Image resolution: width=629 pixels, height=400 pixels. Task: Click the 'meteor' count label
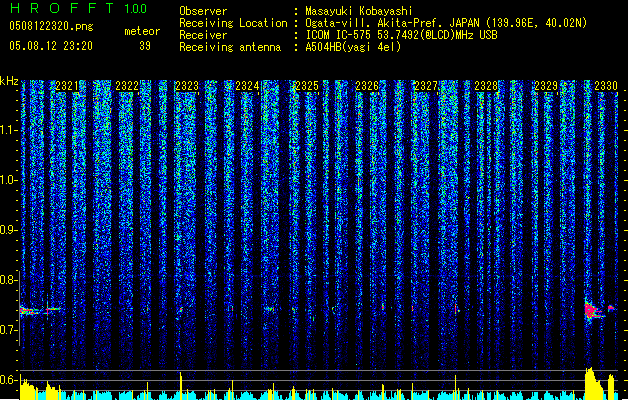click(142, 31)
